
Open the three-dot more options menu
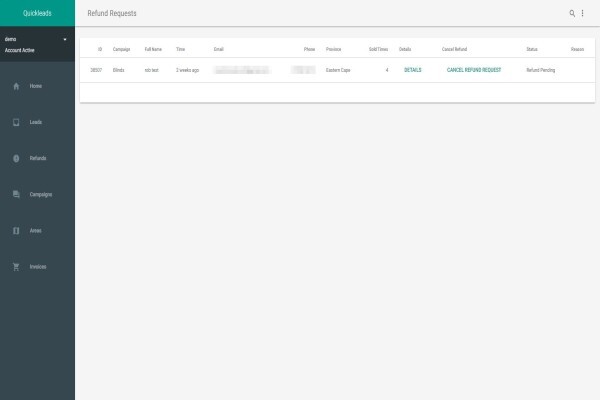(x=582, y=13)
